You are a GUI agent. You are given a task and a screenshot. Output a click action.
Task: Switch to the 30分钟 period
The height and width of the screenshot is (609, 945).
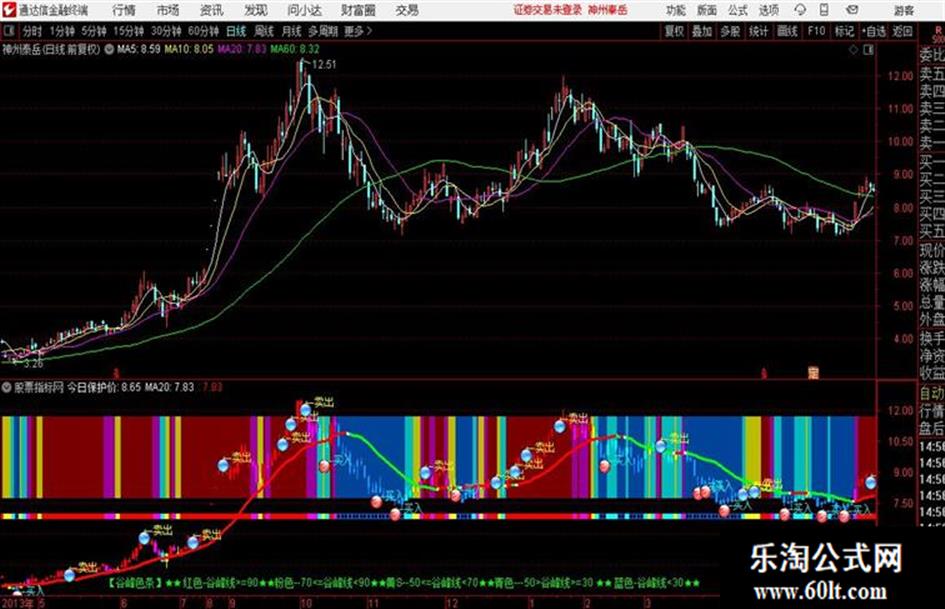(x=166, y=31)
